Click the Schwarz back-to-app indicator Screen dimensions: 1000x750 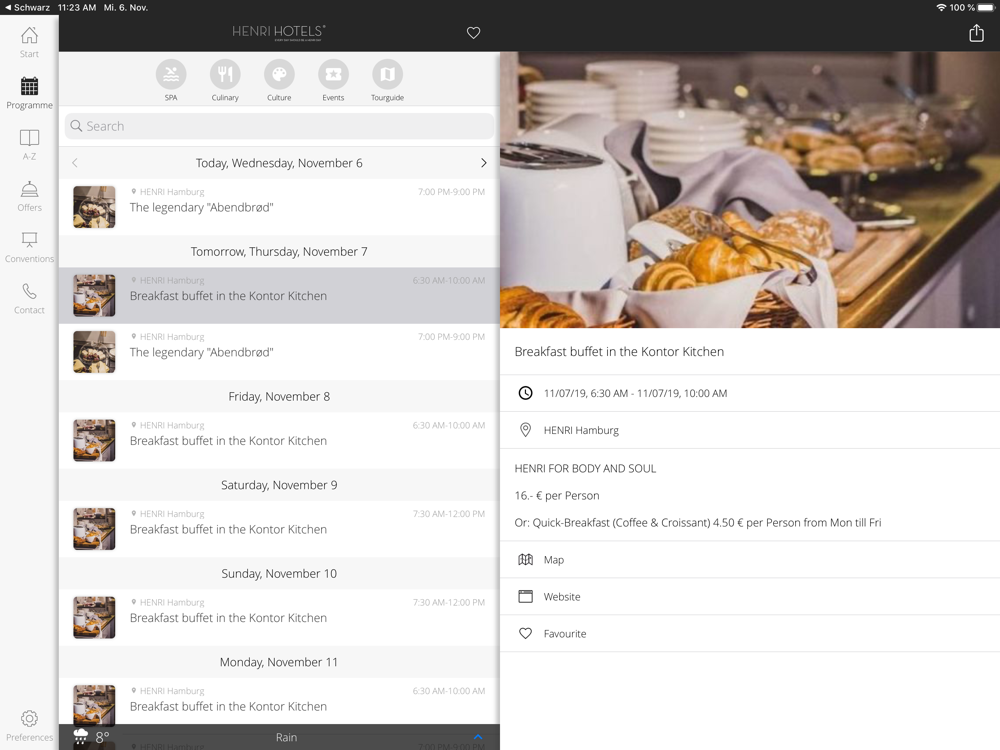coord(27,8)
